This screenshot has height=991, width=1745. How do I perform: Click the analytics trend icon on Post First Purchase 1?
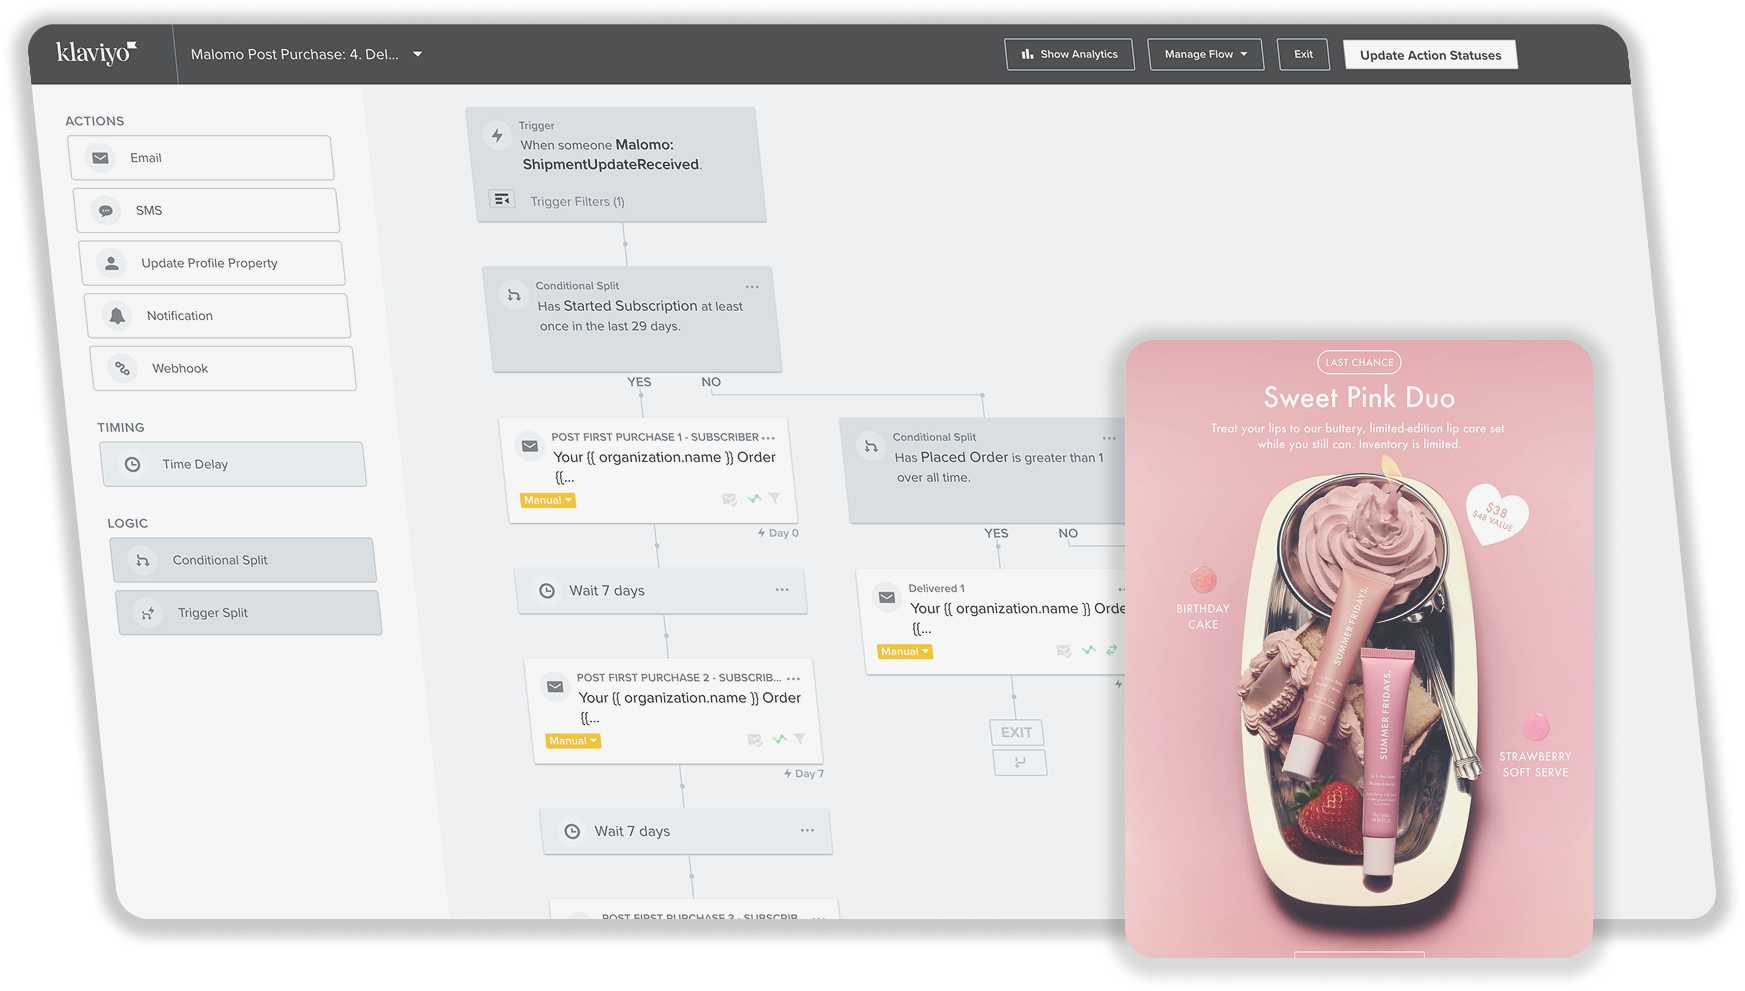[x=754, y=498]
